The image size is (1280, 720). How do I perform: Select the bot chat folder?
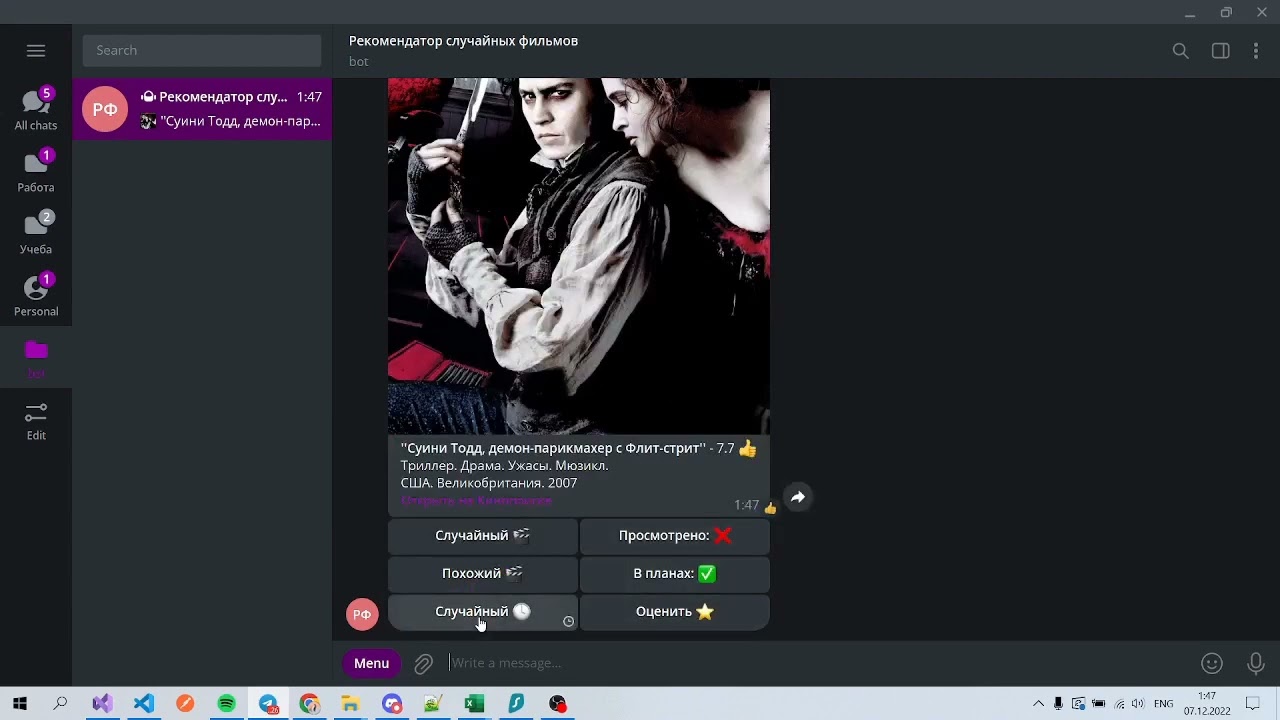(36, 358)
